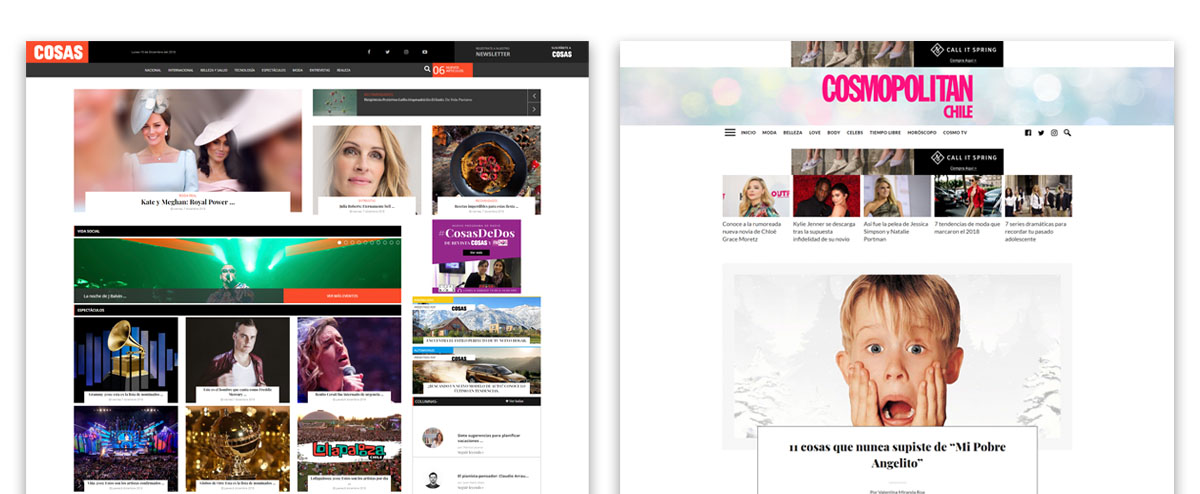Click Call It Spring banner below Cosmopolitan menu
Screen dimensions: 1200x494
897,162
